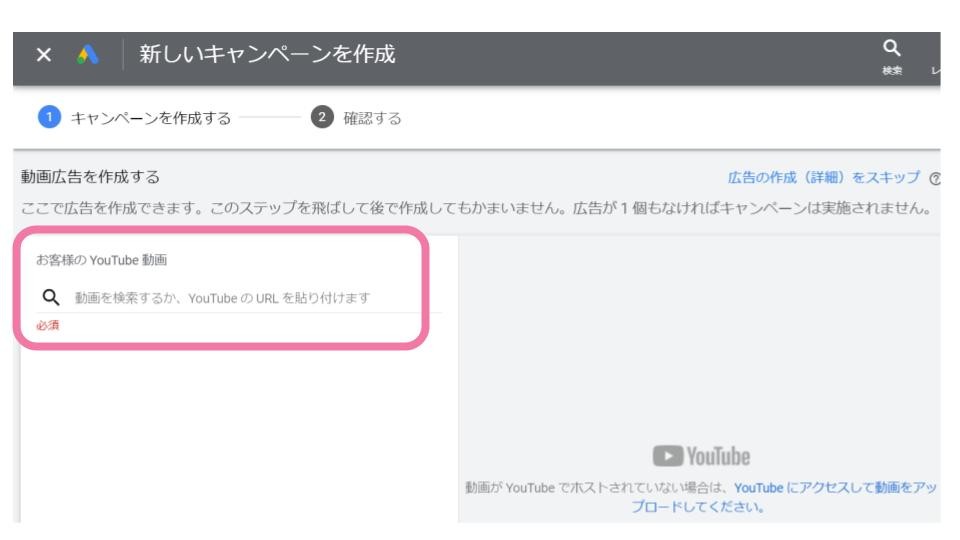Open the 検索 search icon in header

[891, 57]
